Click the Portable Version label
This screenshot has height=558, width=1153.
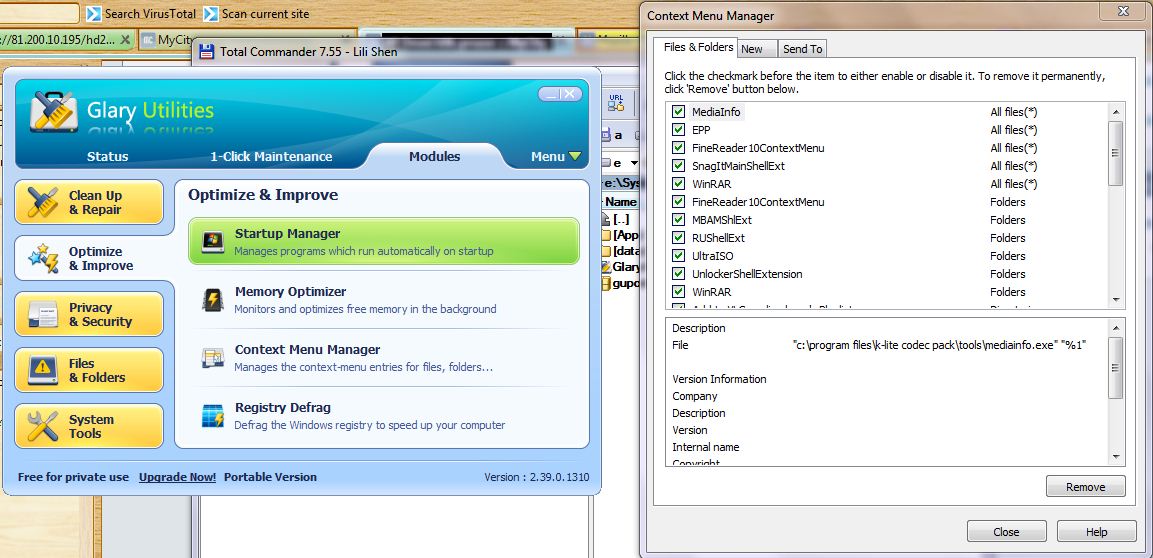pos(270,477)
